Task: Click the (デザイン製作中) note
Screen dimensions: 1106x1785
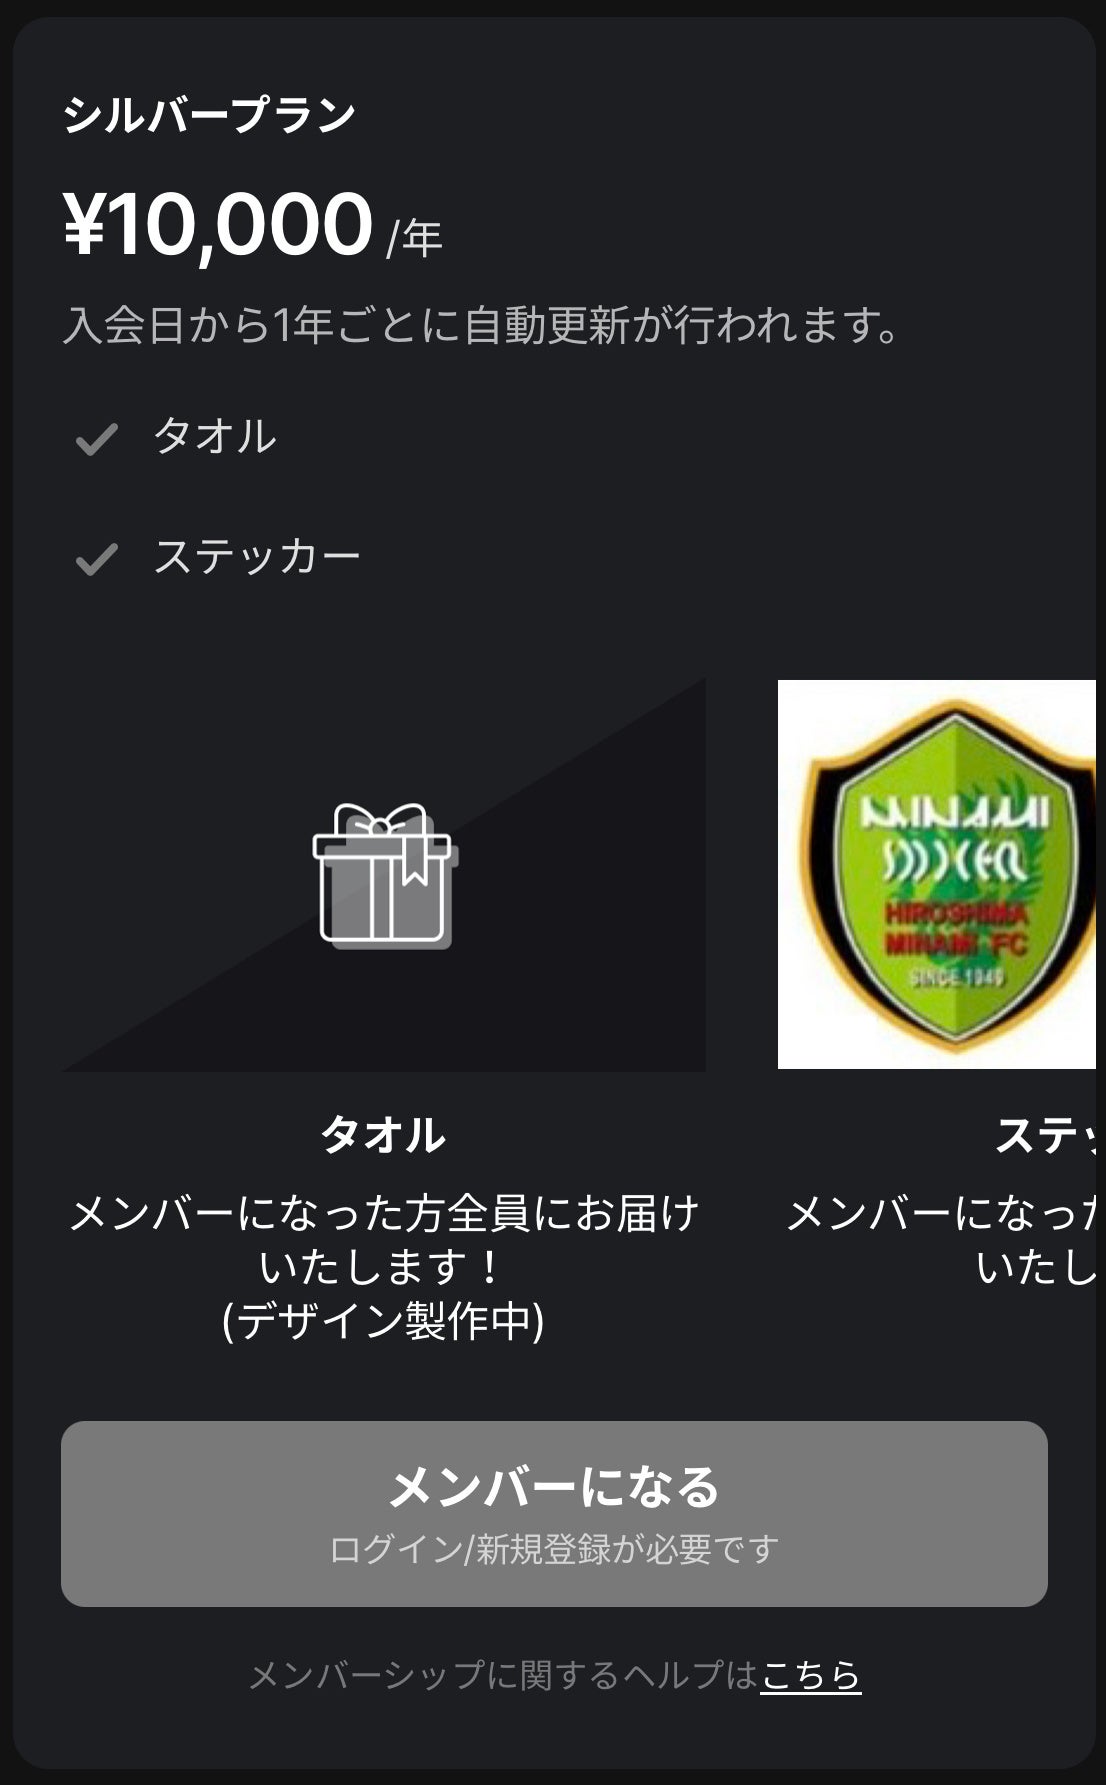Action: pyautogui.click(x=383, y=1321)
